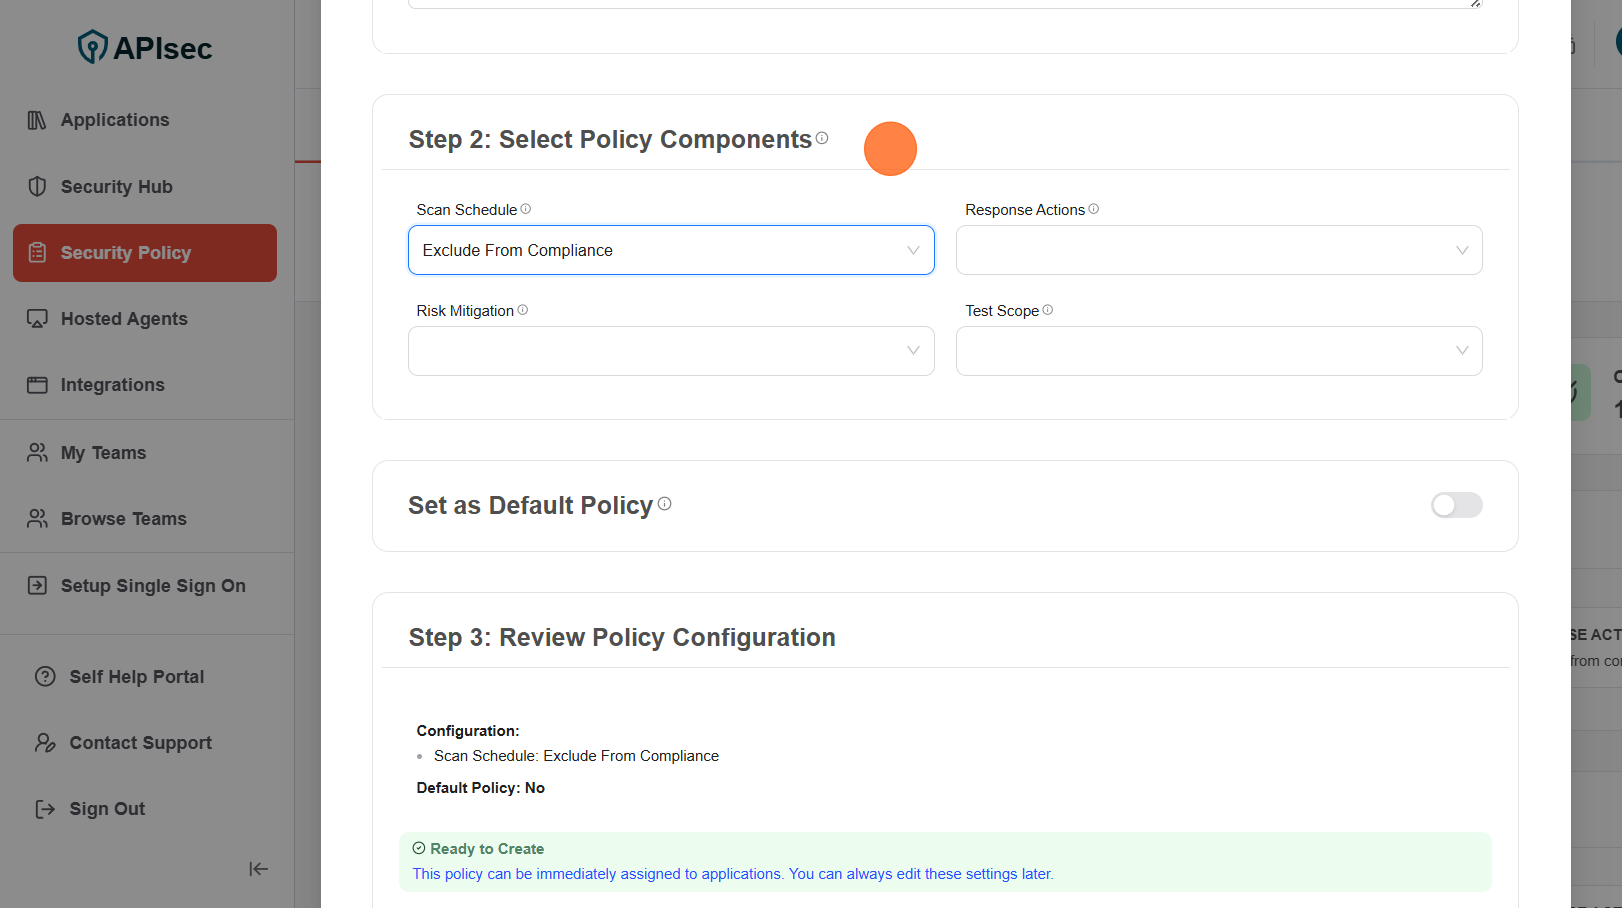The width and height of the screenshot is (1622, 908).
Task: Click the Applications books icon
Action: 37,120
